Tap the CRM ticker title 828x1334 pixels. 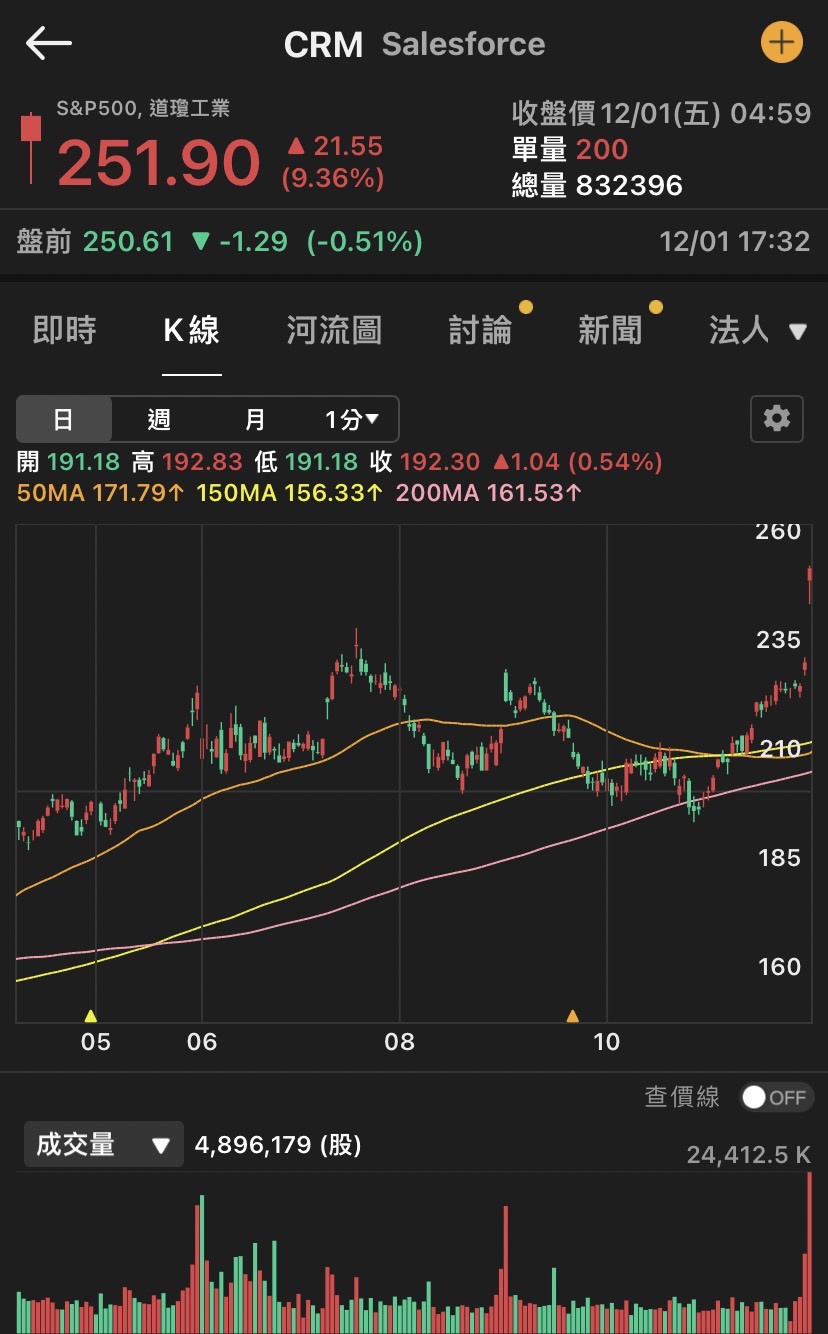(323, 45)
